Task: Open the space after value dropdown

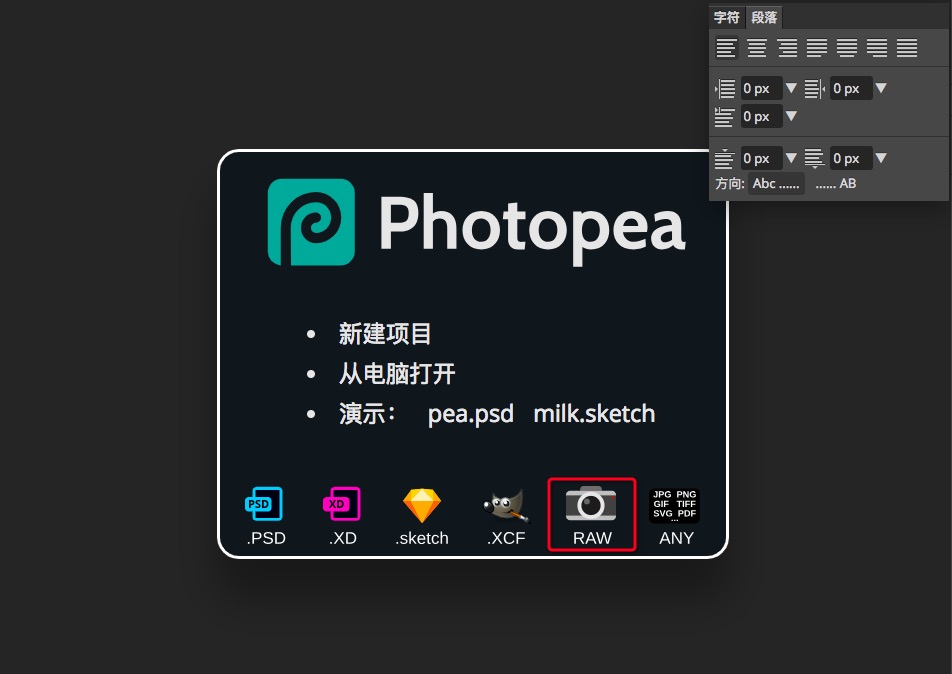Action: 881,158
